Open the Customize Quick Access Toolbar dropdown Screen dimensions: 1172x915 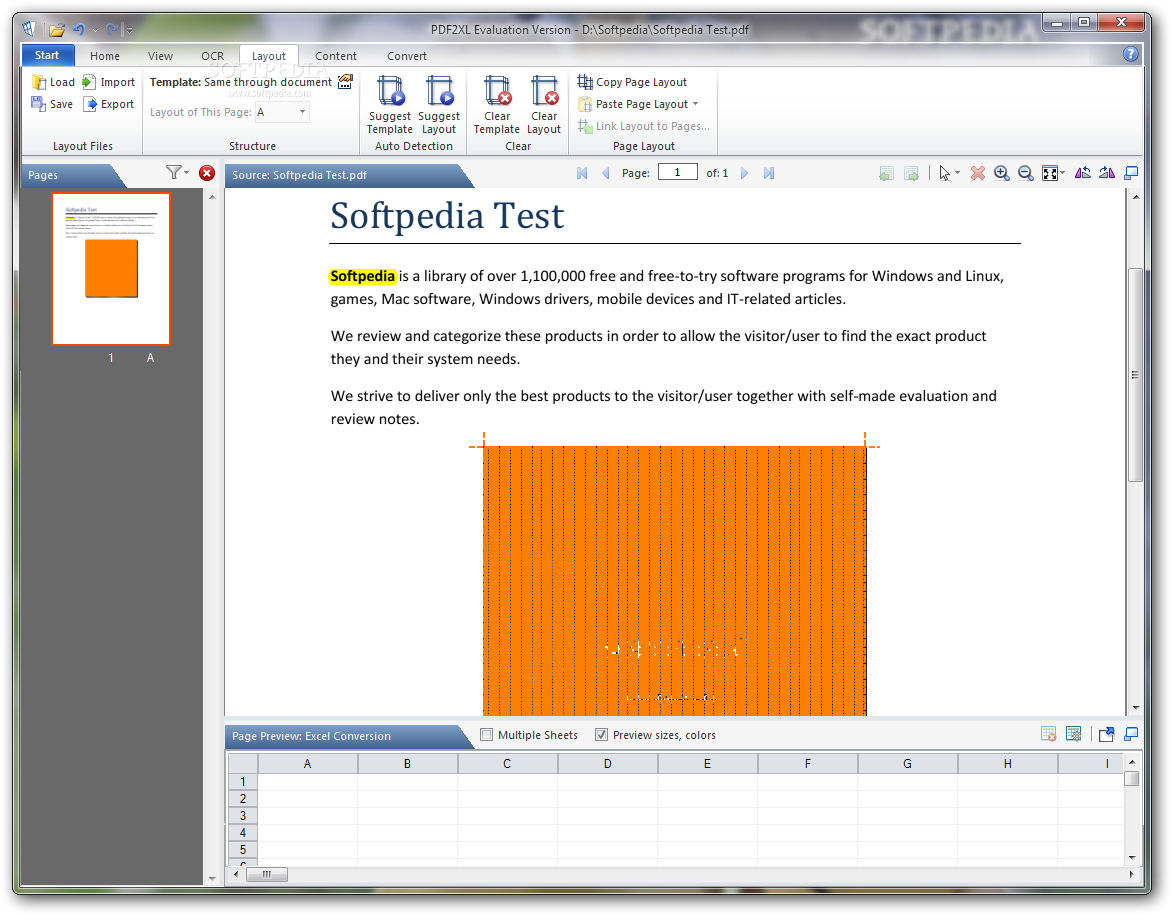click(x=129, y=31)
